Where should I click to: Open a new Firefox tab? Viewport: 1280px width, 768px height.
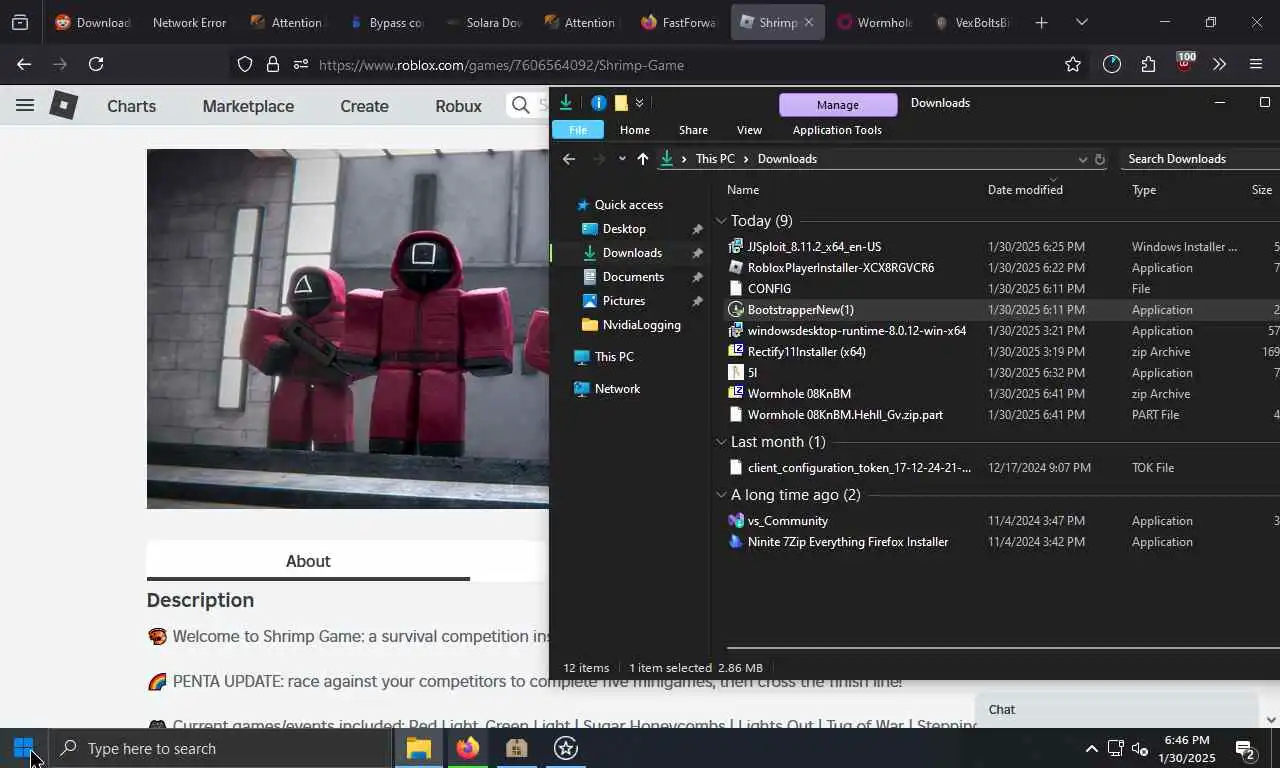click(1041, 22)
